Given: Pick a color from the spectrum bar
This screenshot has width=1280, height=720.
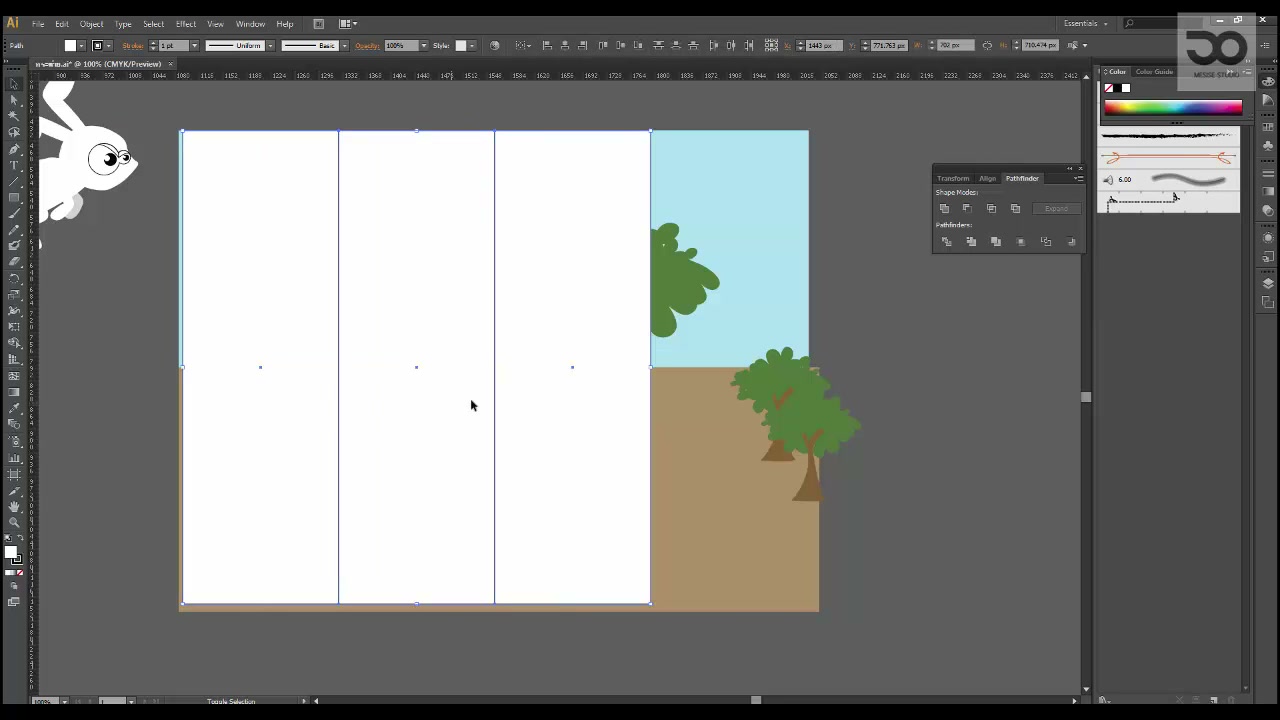Looking at the screenshot, I should 1173,107.
